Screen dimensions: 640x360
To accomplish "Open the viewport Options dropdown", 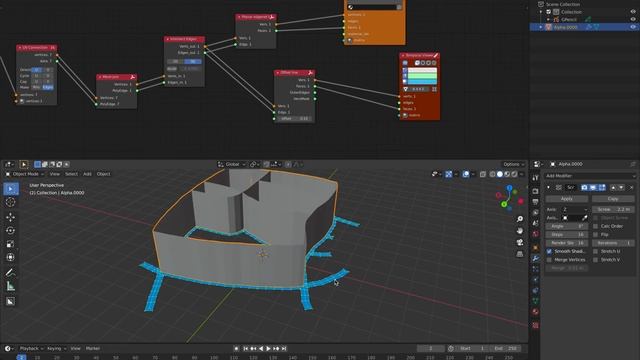I will tap(513, 164).
